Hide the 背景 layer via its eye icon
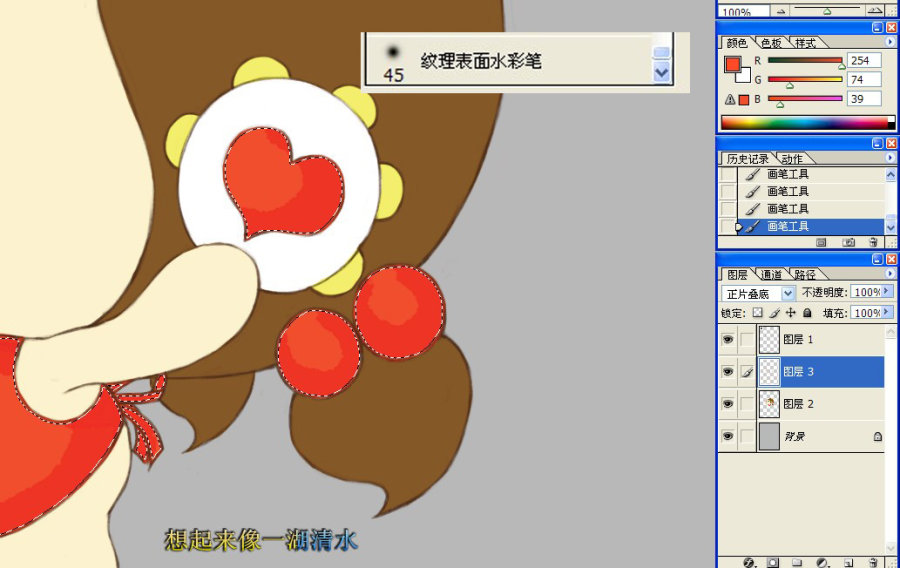This screenshot has height=568, width=900. pos(728,436)
